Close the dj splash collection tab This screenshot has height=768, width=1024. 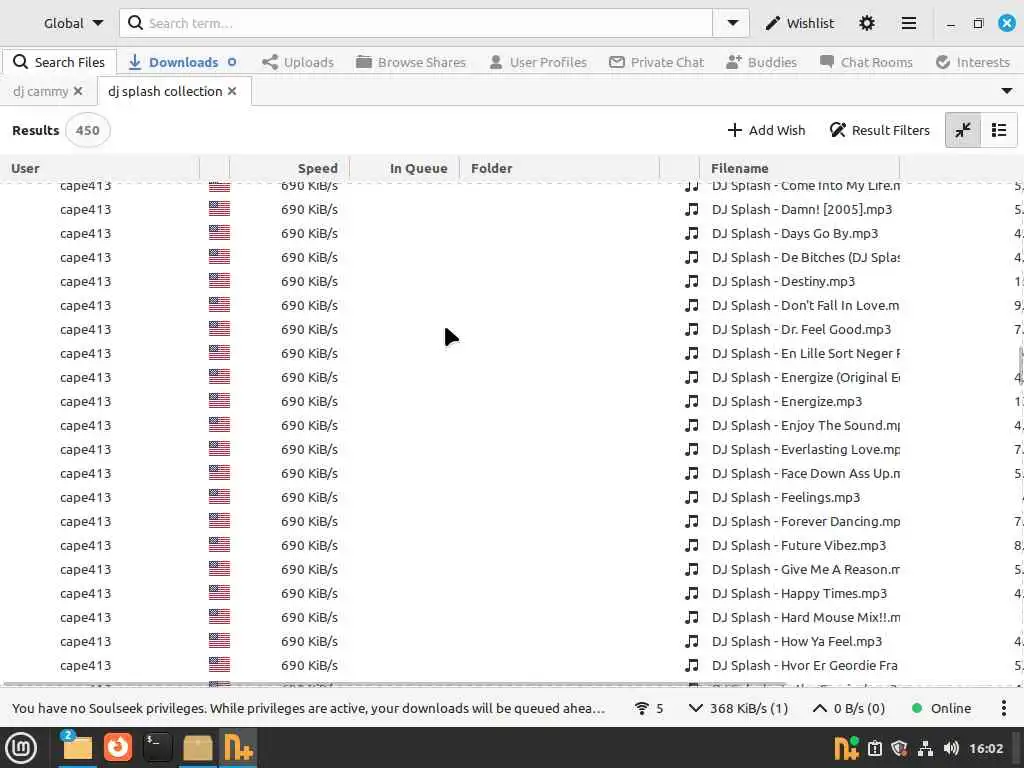pyautogui.click(x=232, y=91)
